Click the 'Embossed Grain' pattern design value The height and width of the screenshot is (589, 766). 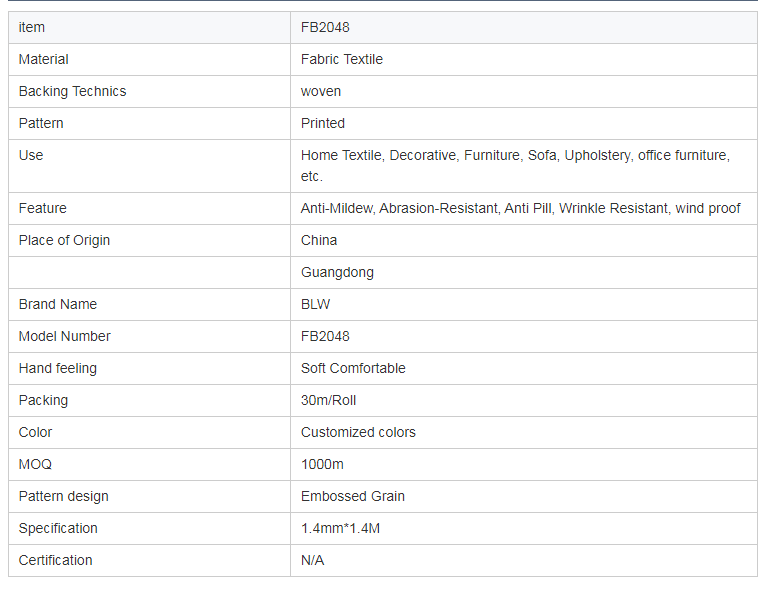click(353, 496)
